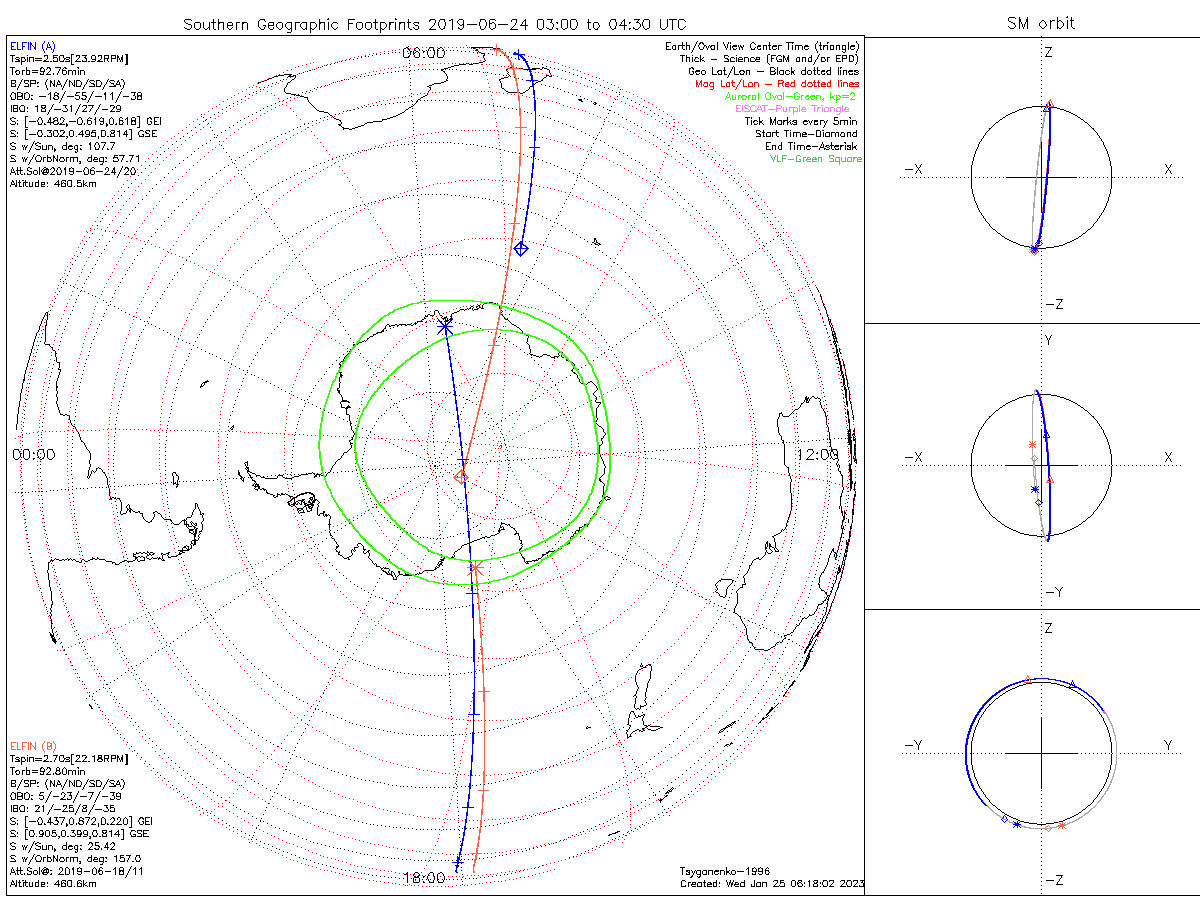Click '-Z' label in bottom SM orbit panel
The width and height of the screenshot is (1200, 900).
tap(1054, 880)
